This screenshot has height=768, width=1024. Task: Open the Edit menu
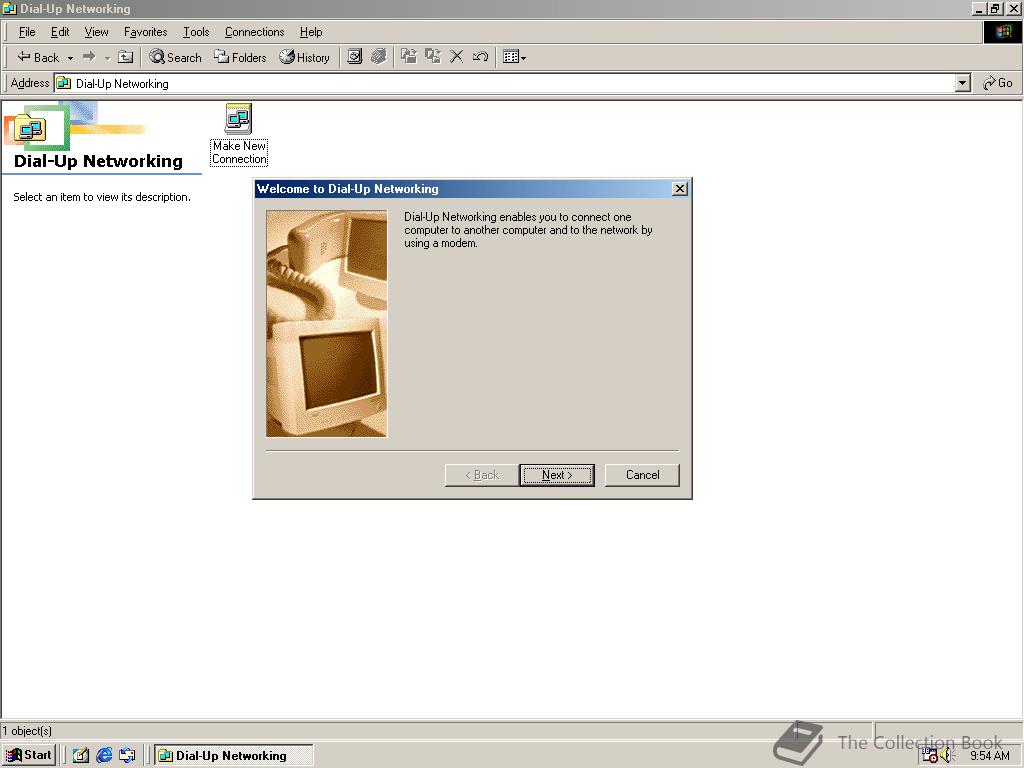pos(60,32)
